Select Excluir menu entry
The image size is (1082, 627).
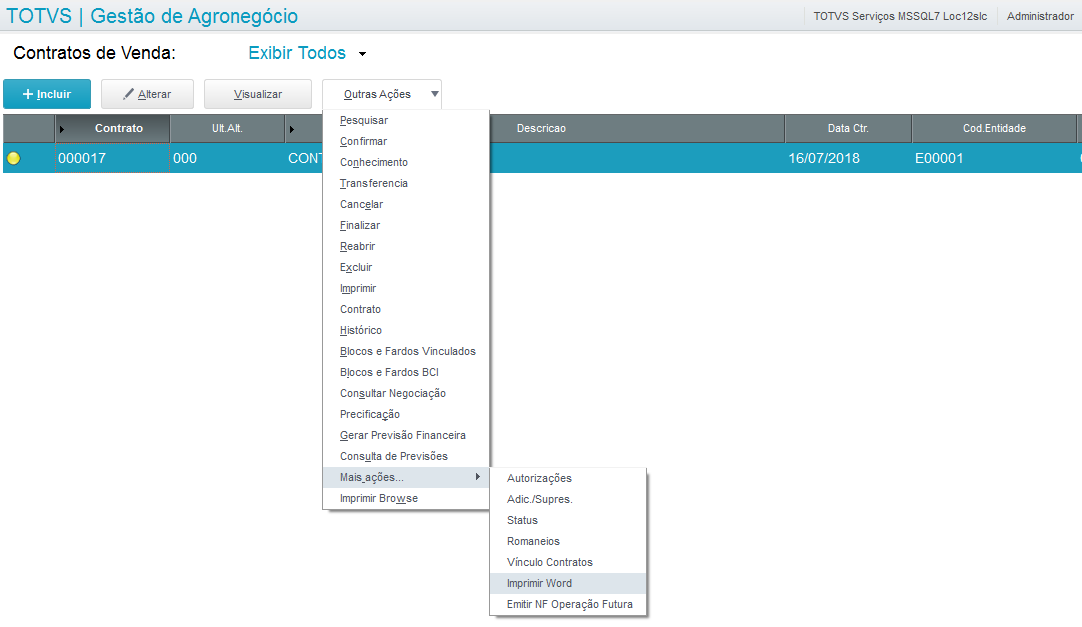pyautogui.click(x=406, y=268)
